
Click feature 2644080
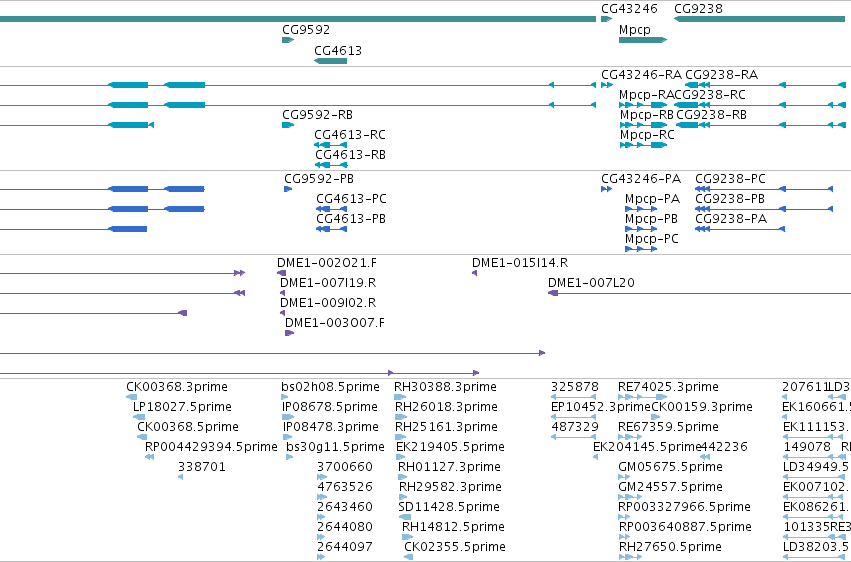[345, 528]
